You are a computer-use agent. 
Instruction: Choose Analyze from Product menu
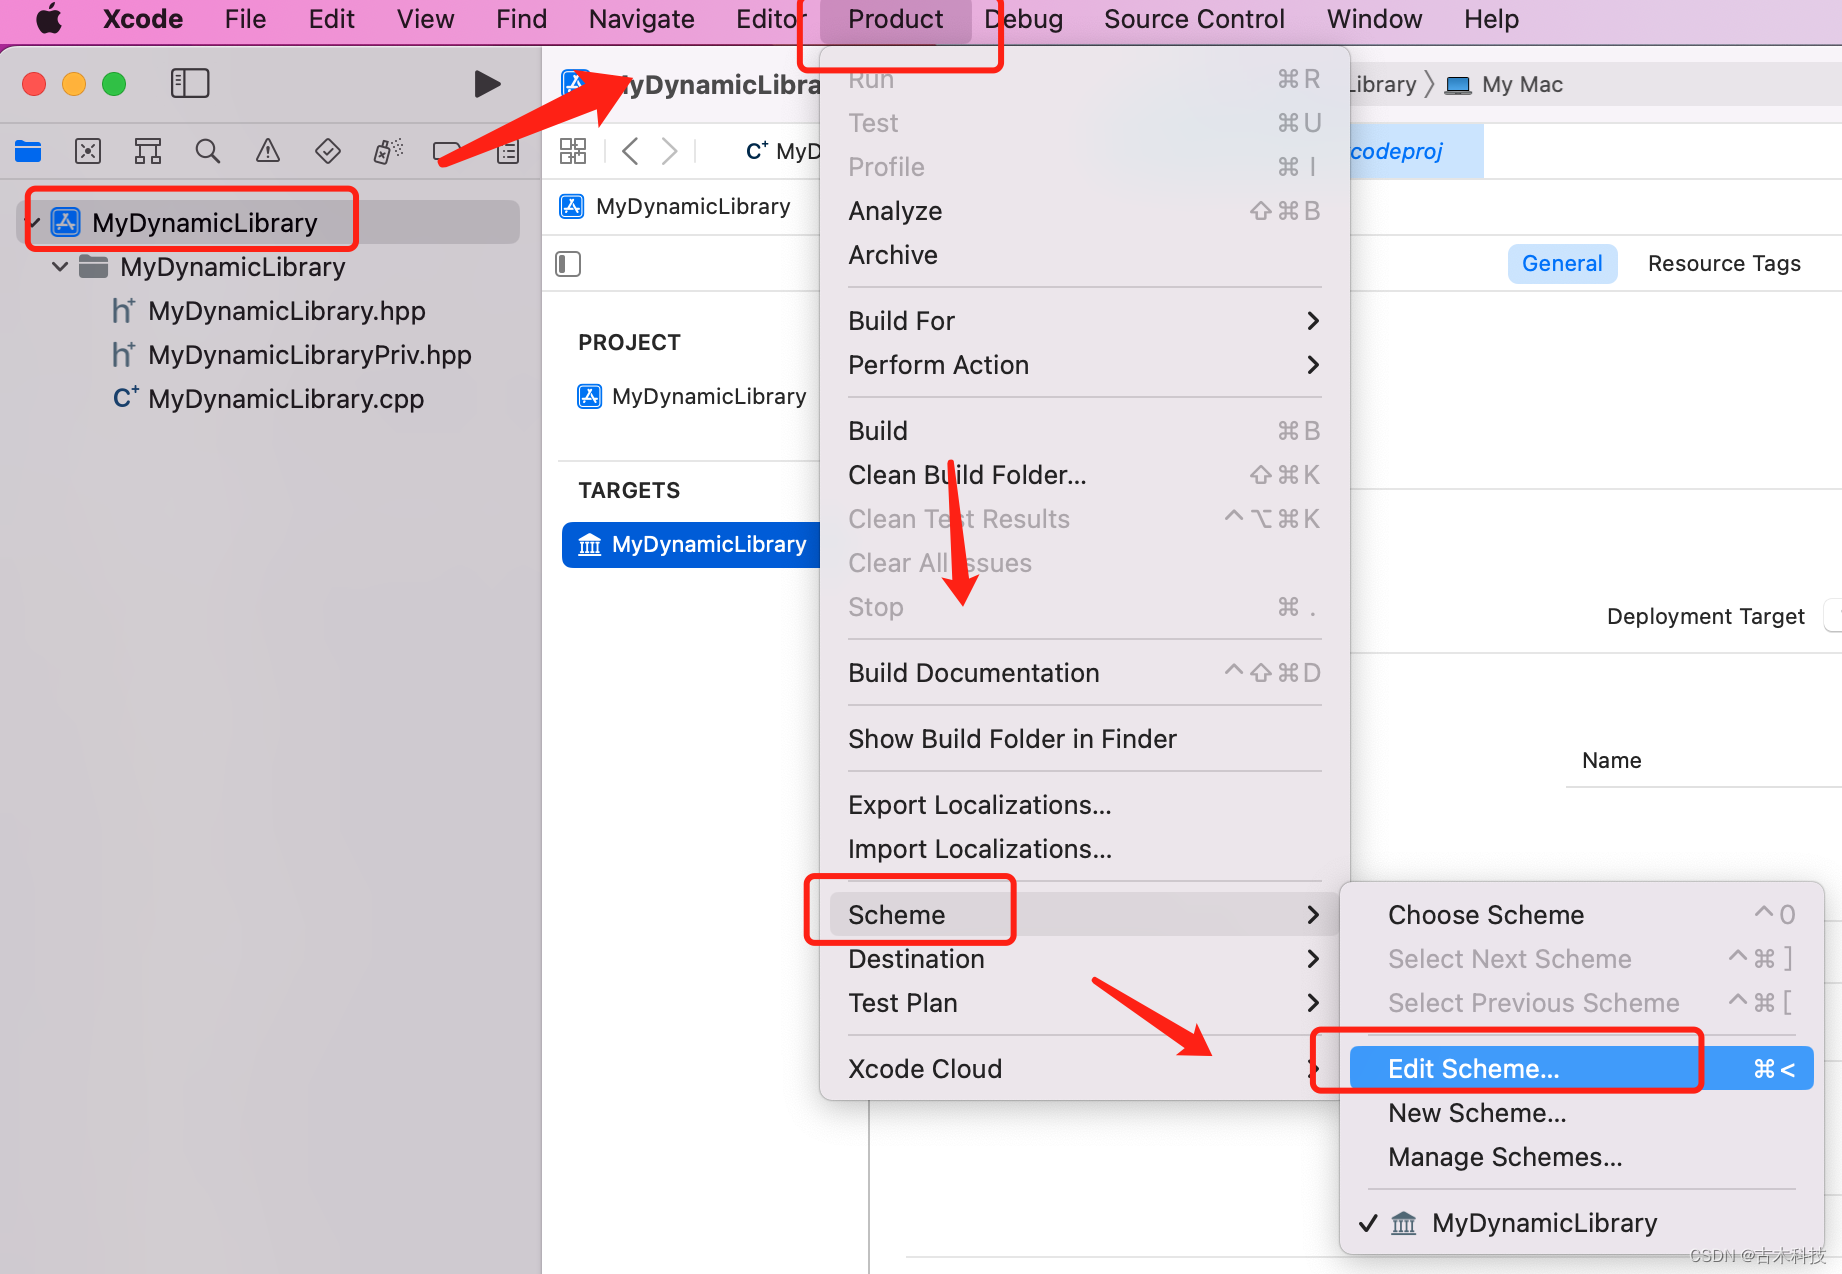pyautogui.click(x=1085, y=211)
